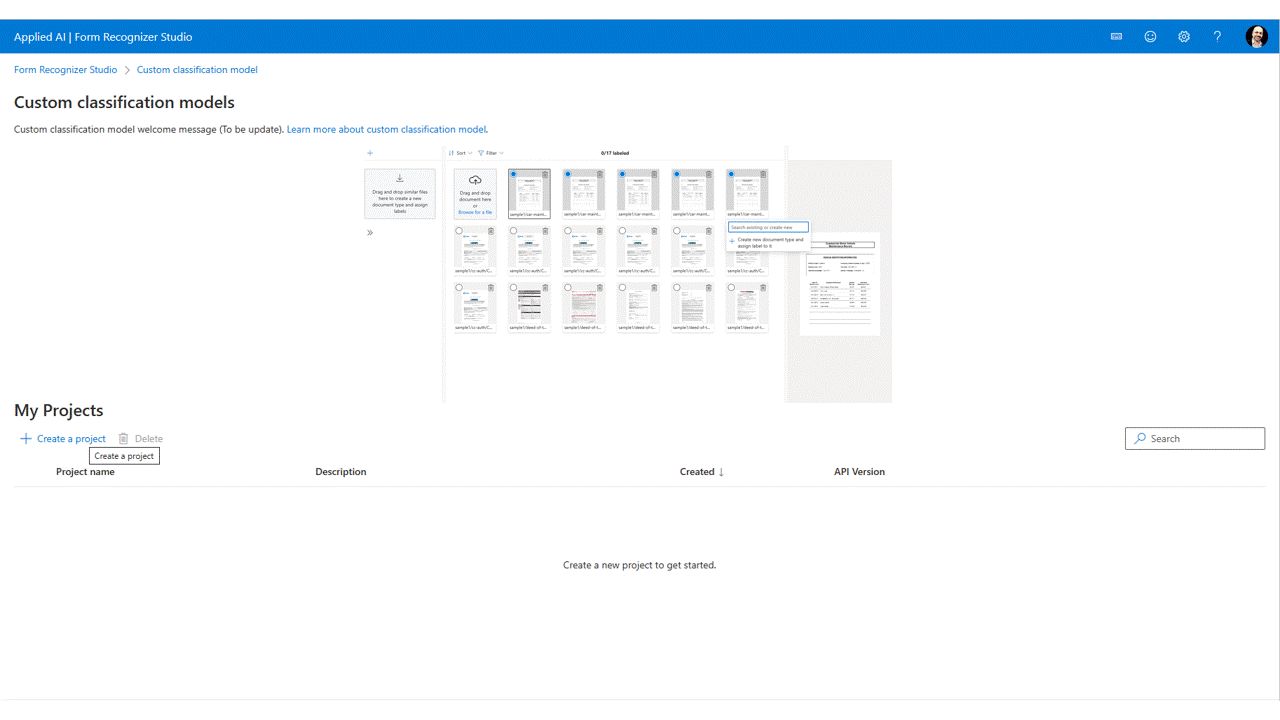
Task: Click the Delete icon in My Projects toolbar
Action: pos(140,438)
